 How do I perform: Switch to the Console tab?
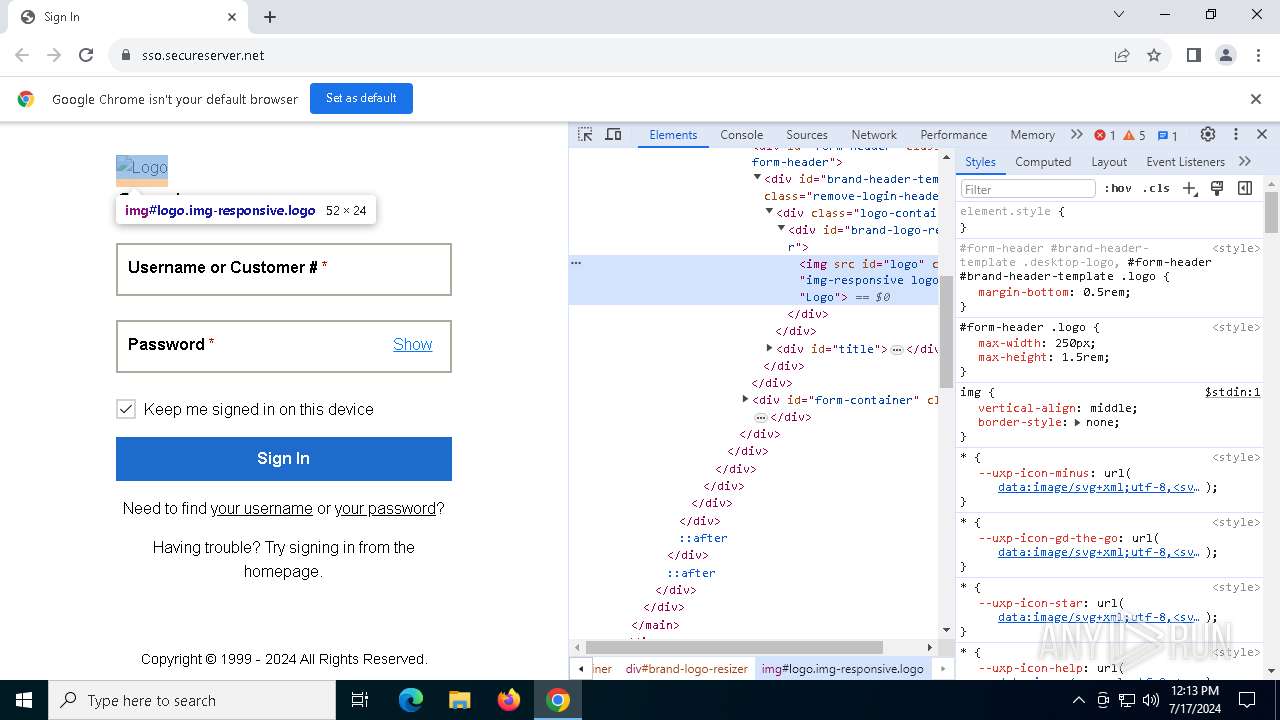coord(741,135)
